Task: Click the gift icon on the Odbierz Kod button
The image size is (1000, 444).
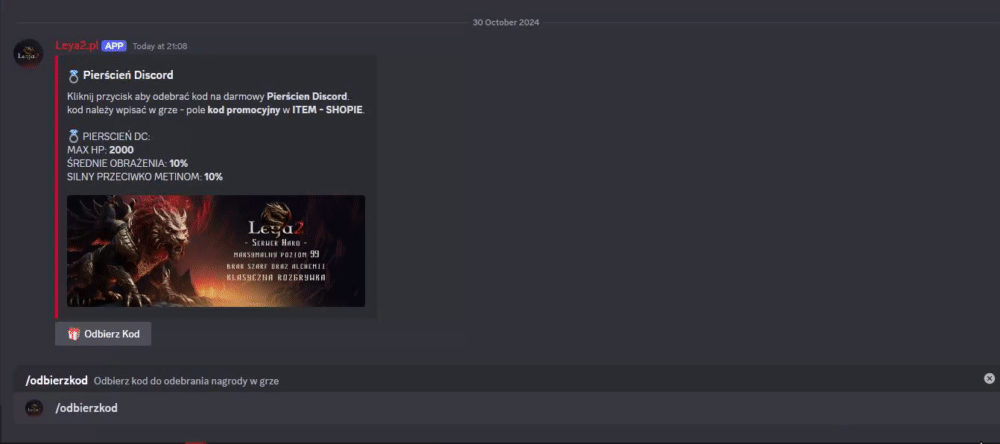Action: (74, 334)
